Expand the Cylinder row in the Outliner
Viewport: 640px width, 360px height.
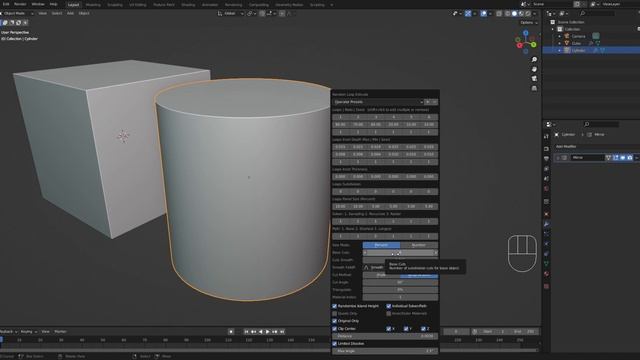pyautogui.click(x=560, y=51)
